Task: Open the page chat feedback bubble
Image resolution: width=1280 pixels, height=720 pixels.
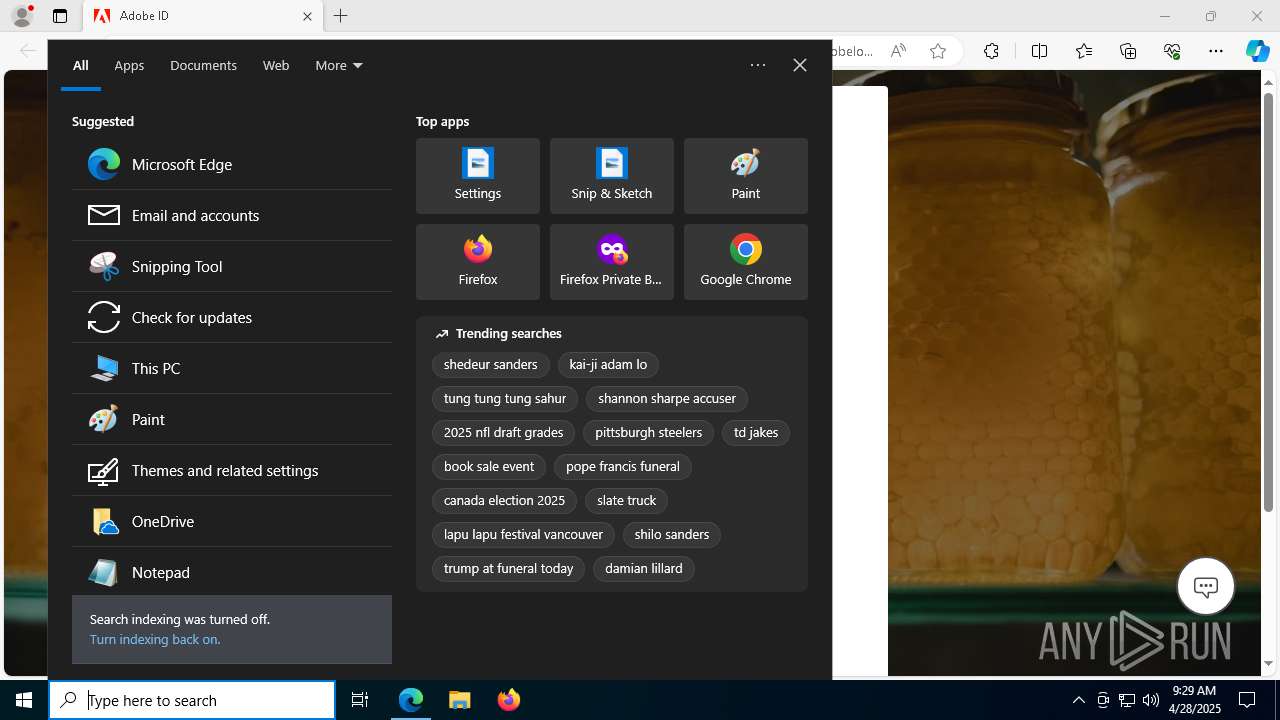Action: 1206,586
